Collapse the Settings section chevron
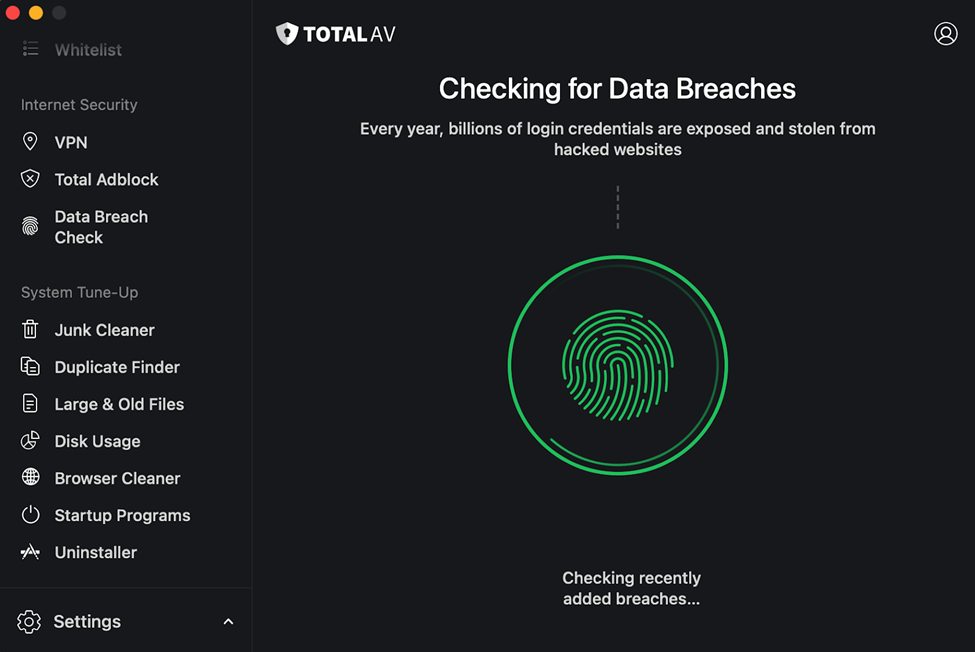The width and height of the screenshot is (975, 652). (228, 622)
